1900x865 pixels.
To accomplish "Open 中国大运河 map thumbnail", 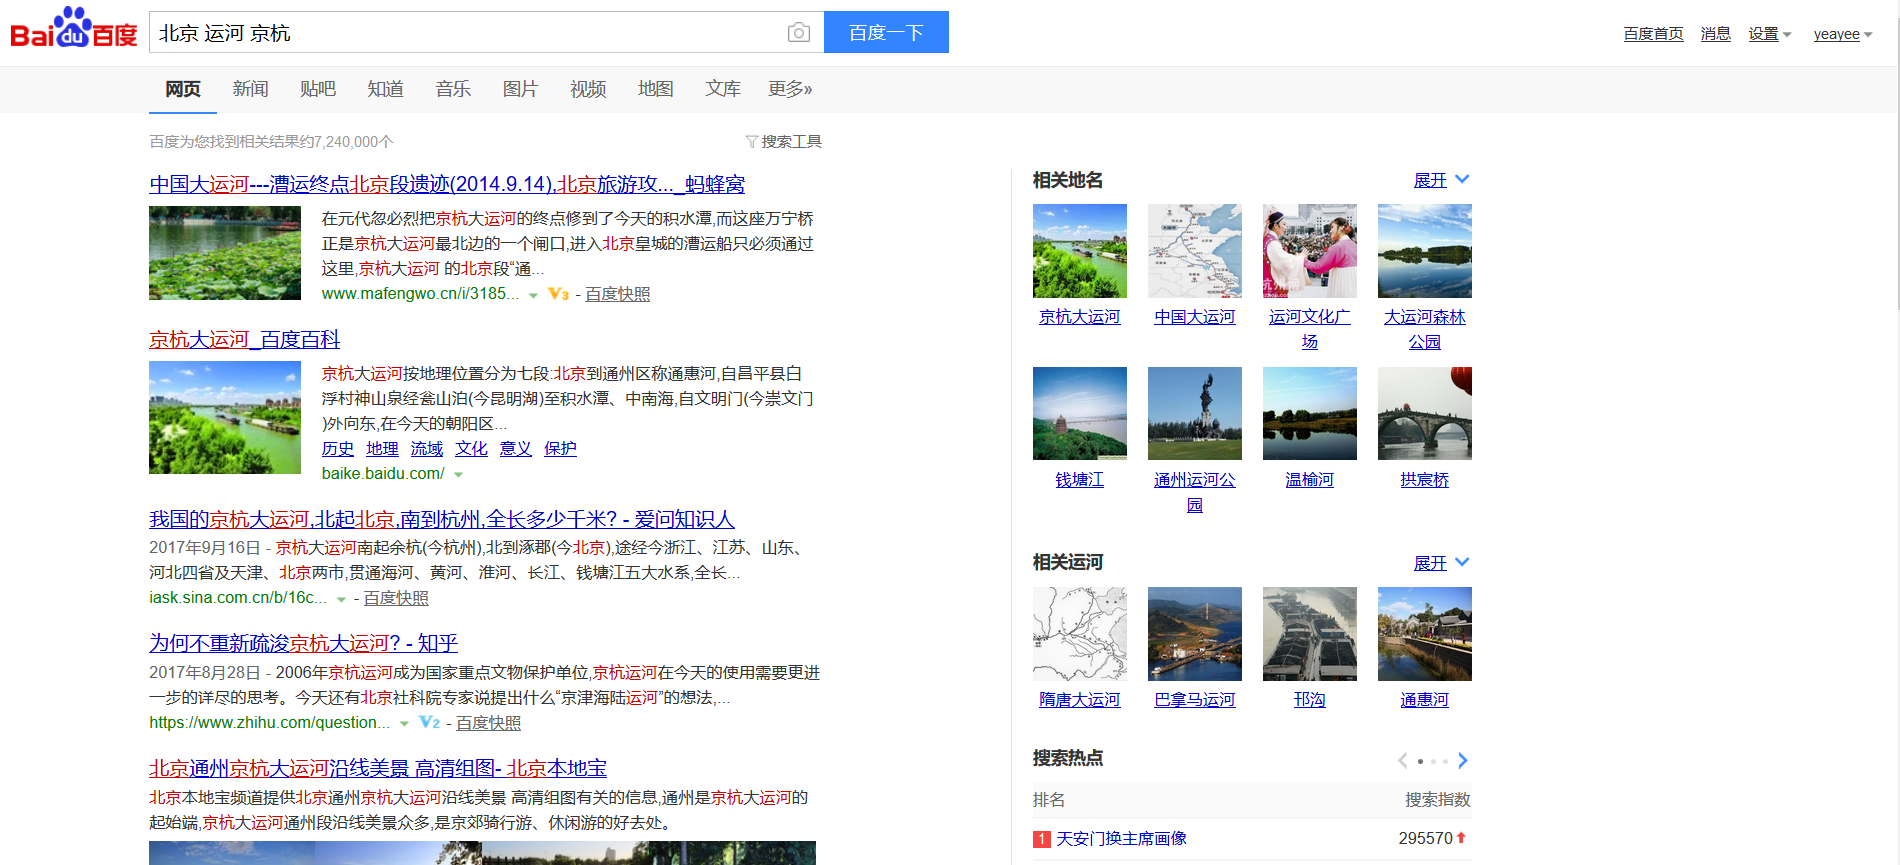I will (1195, 251).
